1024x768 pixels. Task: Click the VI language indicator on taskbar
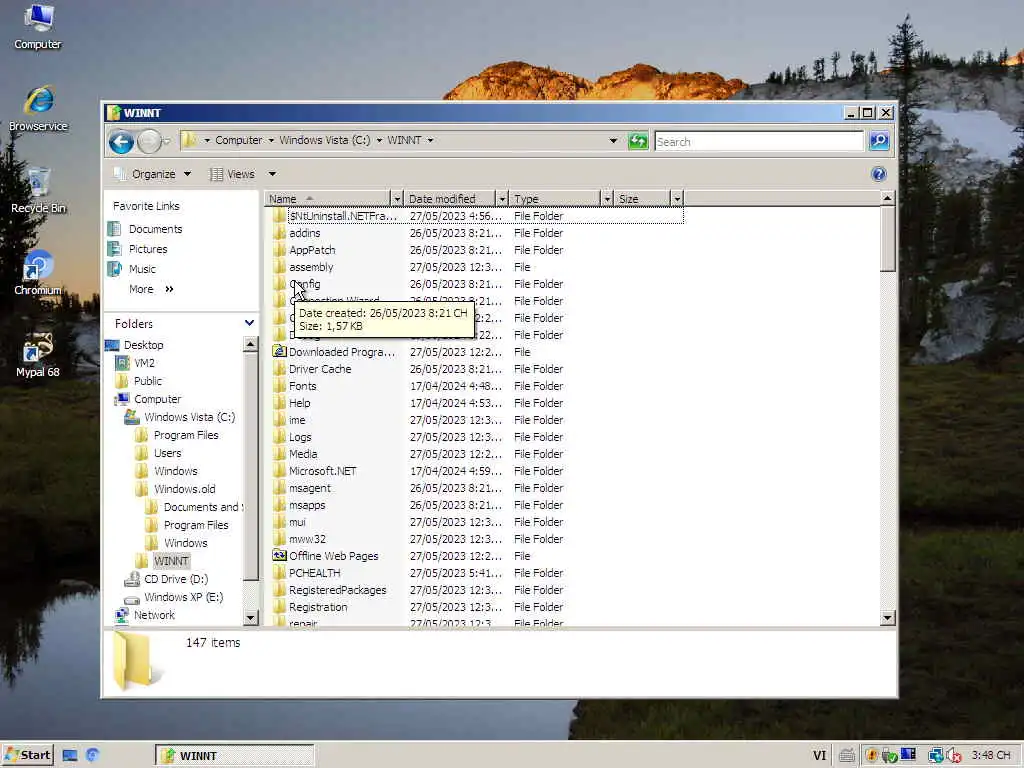(819, 756)
